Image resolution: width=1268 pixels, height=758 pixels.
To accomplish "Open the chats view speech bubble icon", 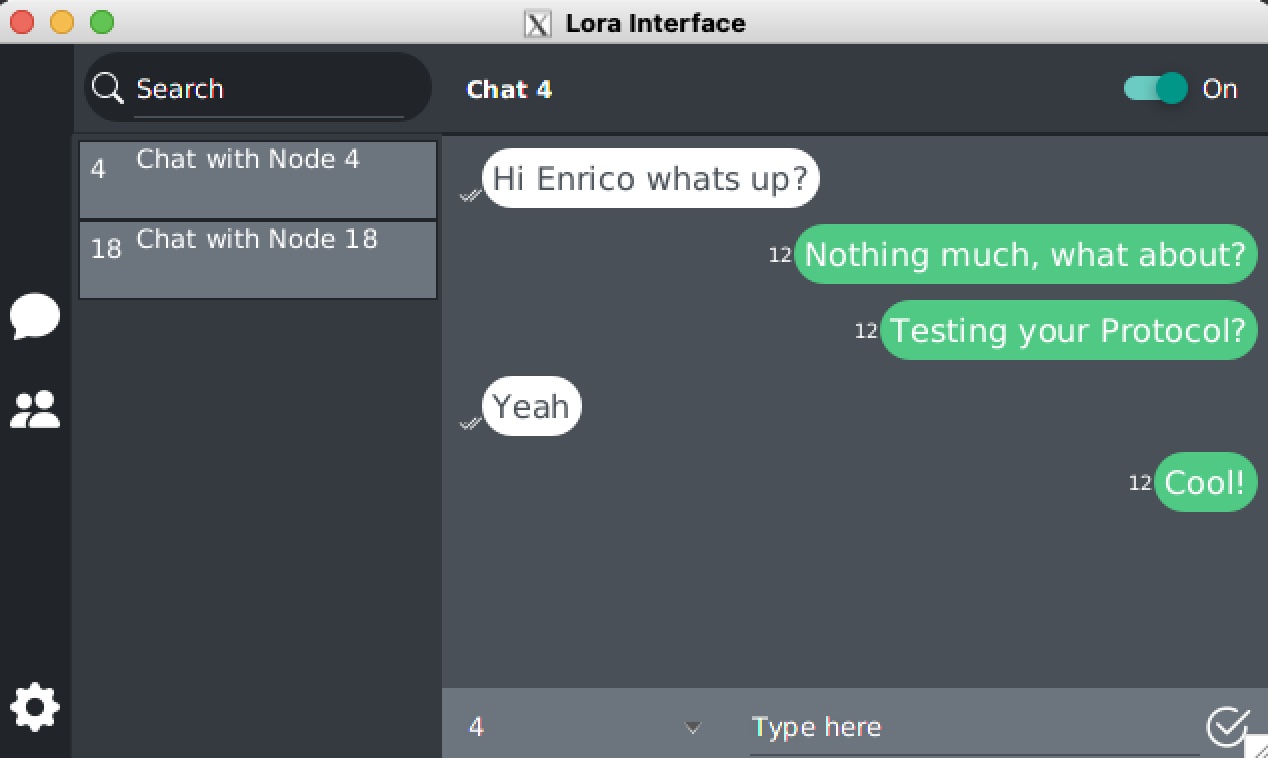I will point(35,317).
